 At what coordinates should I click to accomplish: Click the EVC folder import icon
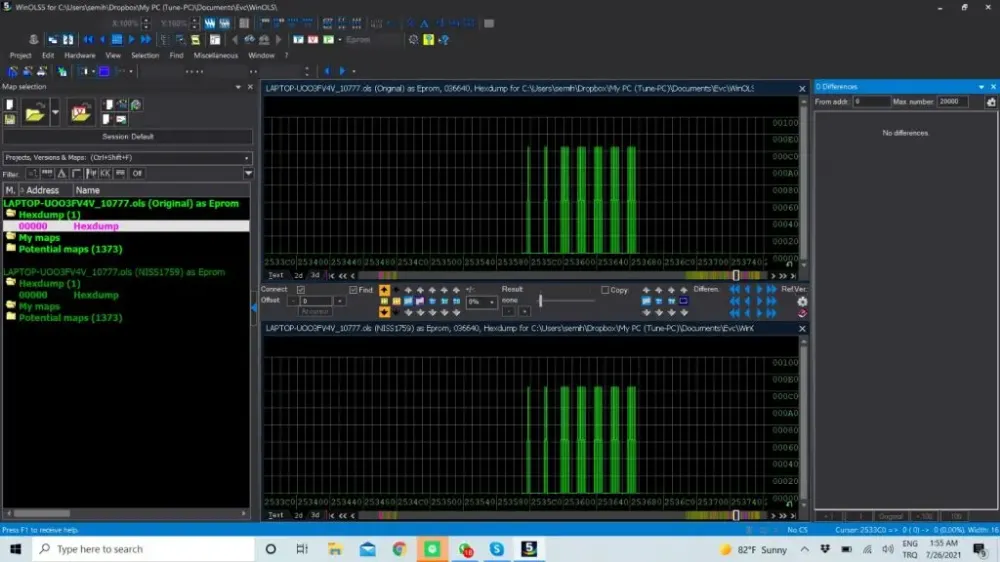coord(81,114)
